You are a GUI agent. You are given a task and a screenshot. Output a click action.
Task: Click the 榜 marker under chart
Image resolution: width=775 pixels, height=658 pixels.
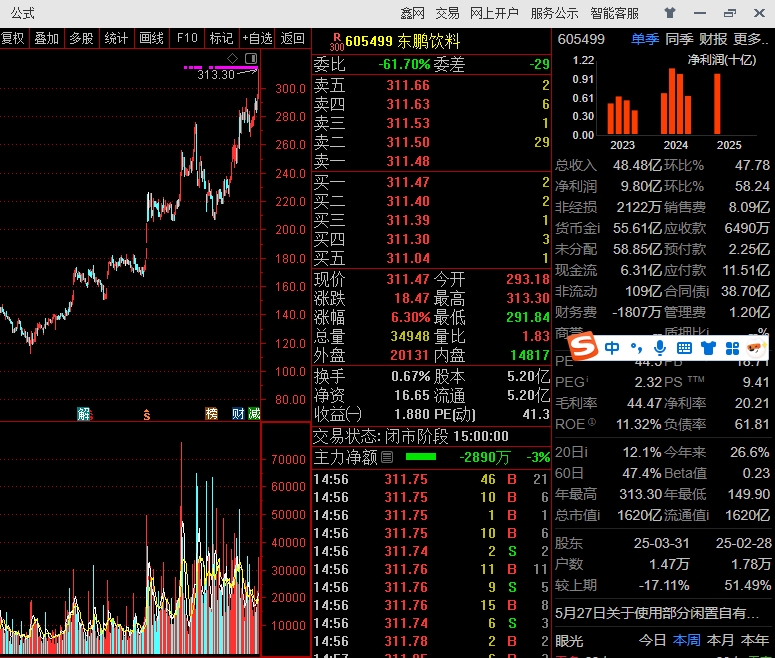tap(211, 414)
